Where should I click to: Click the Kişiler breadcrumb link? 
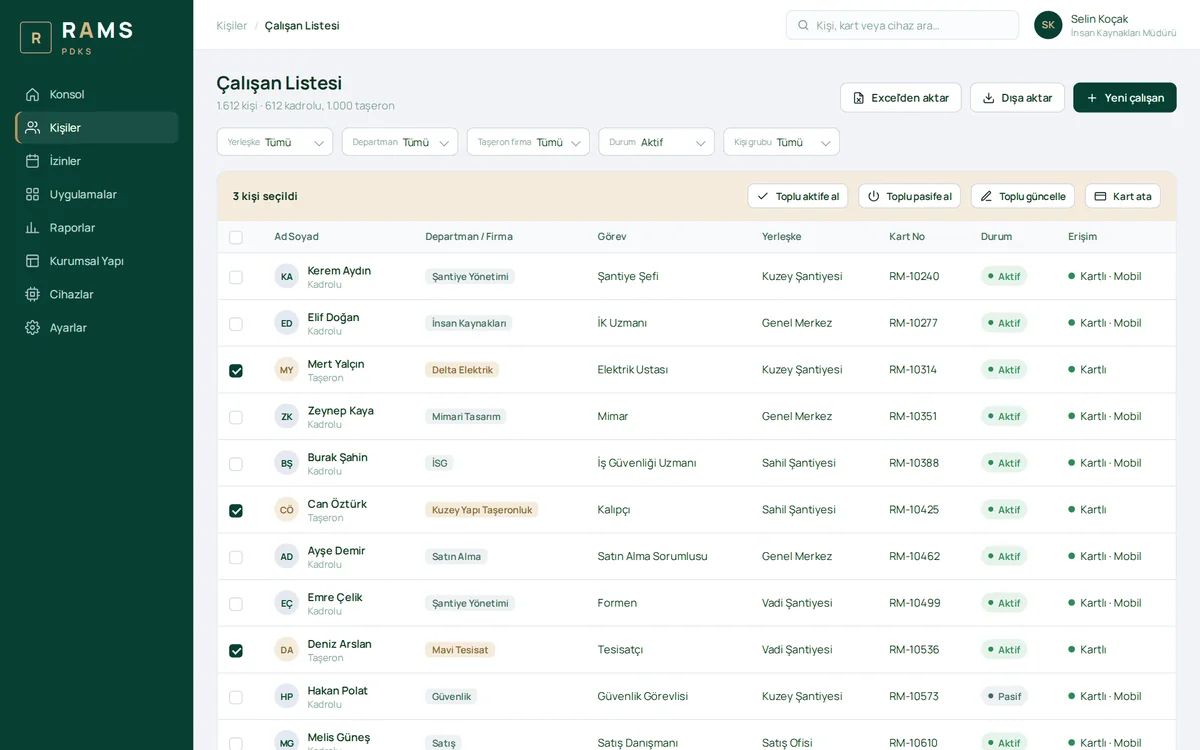click(x=232, y=25)
